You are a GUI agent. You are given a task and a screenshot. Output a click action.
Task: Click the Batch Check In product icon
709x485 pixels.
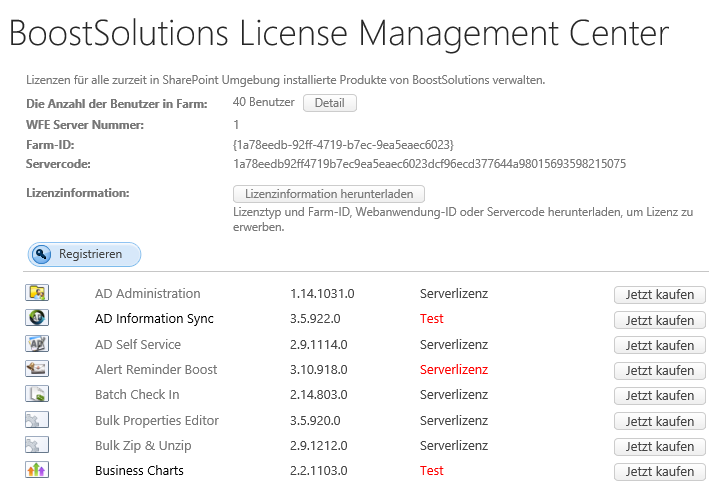pyautogui.click(x=37, y=394)
